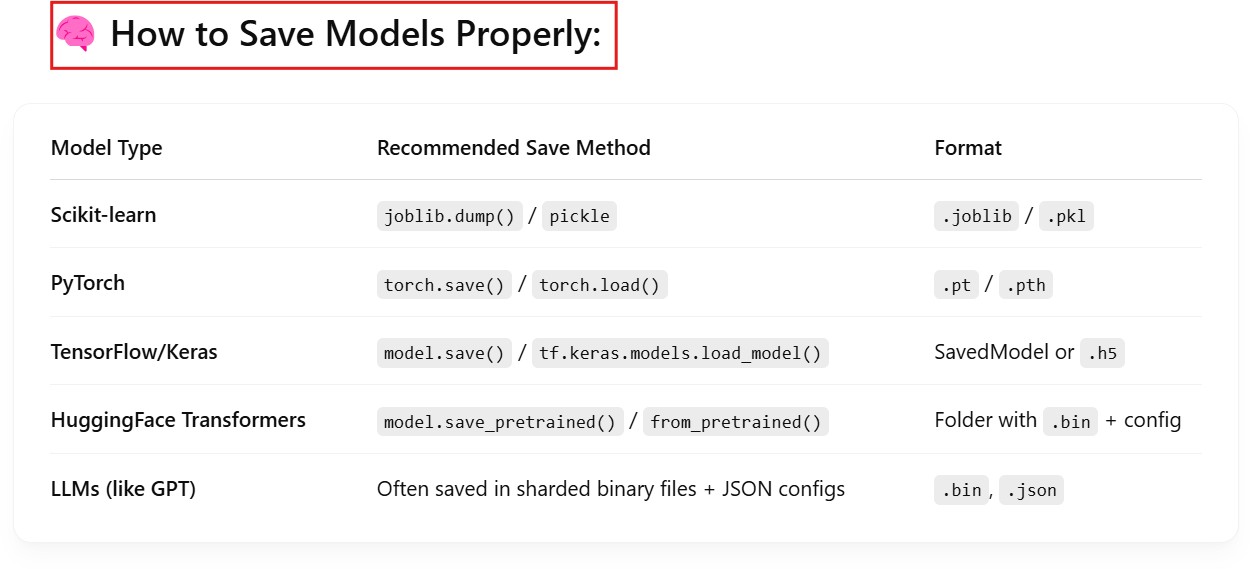Click the "How to Save Models Properly" heading
This screenshot has height=569, width=1250.
pyautogui.click(x=355, y=35)
